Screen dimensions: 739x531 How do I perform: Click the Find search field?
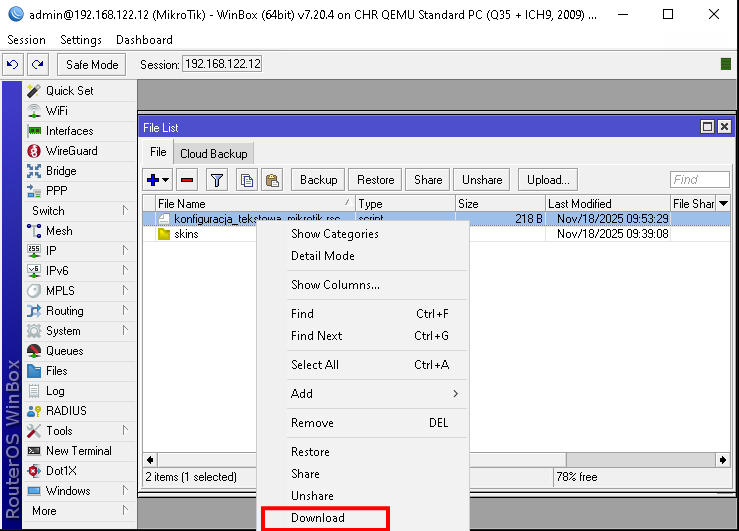[x=699, y=180]
